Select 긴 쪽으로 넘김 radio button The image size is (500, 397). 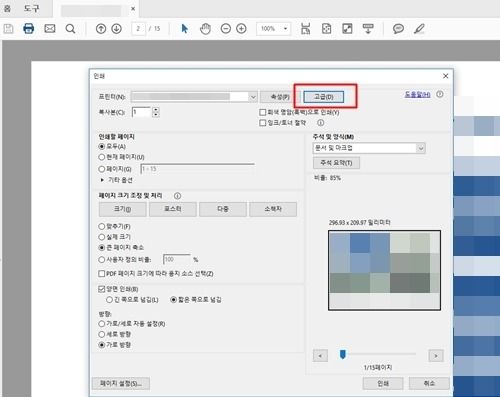[x=109, y=300]
